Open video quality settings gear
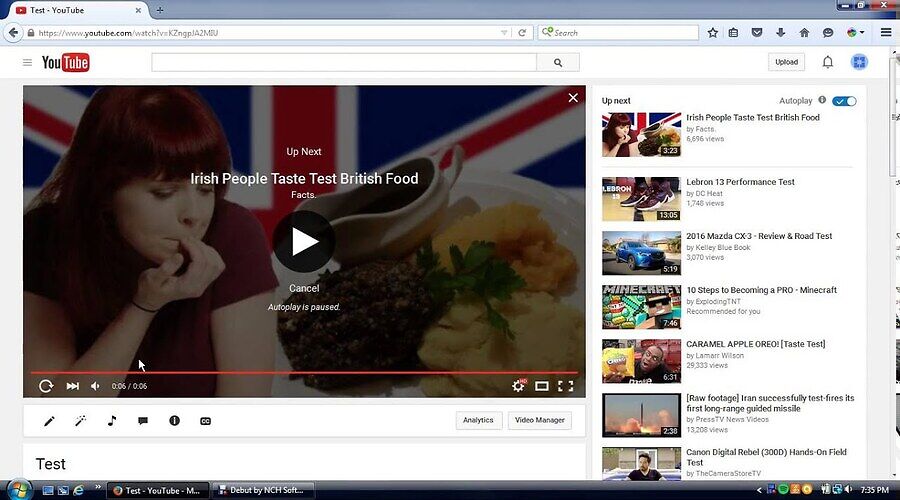Screen dimensions: 900x500 tap(518, 386)
